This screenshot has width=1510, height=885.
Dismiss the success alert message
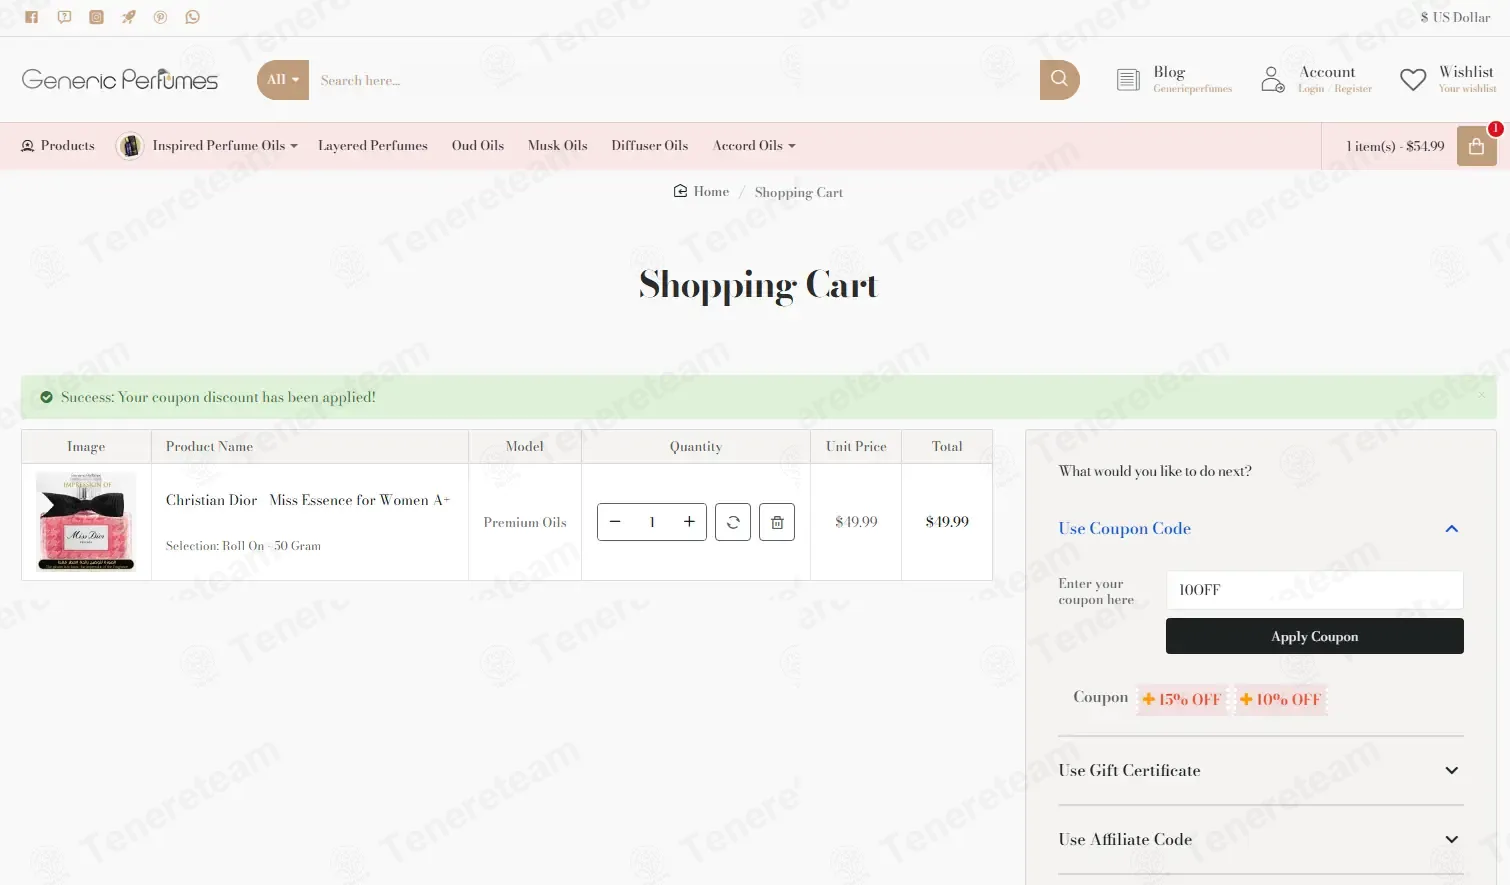tap(1481, 396)
